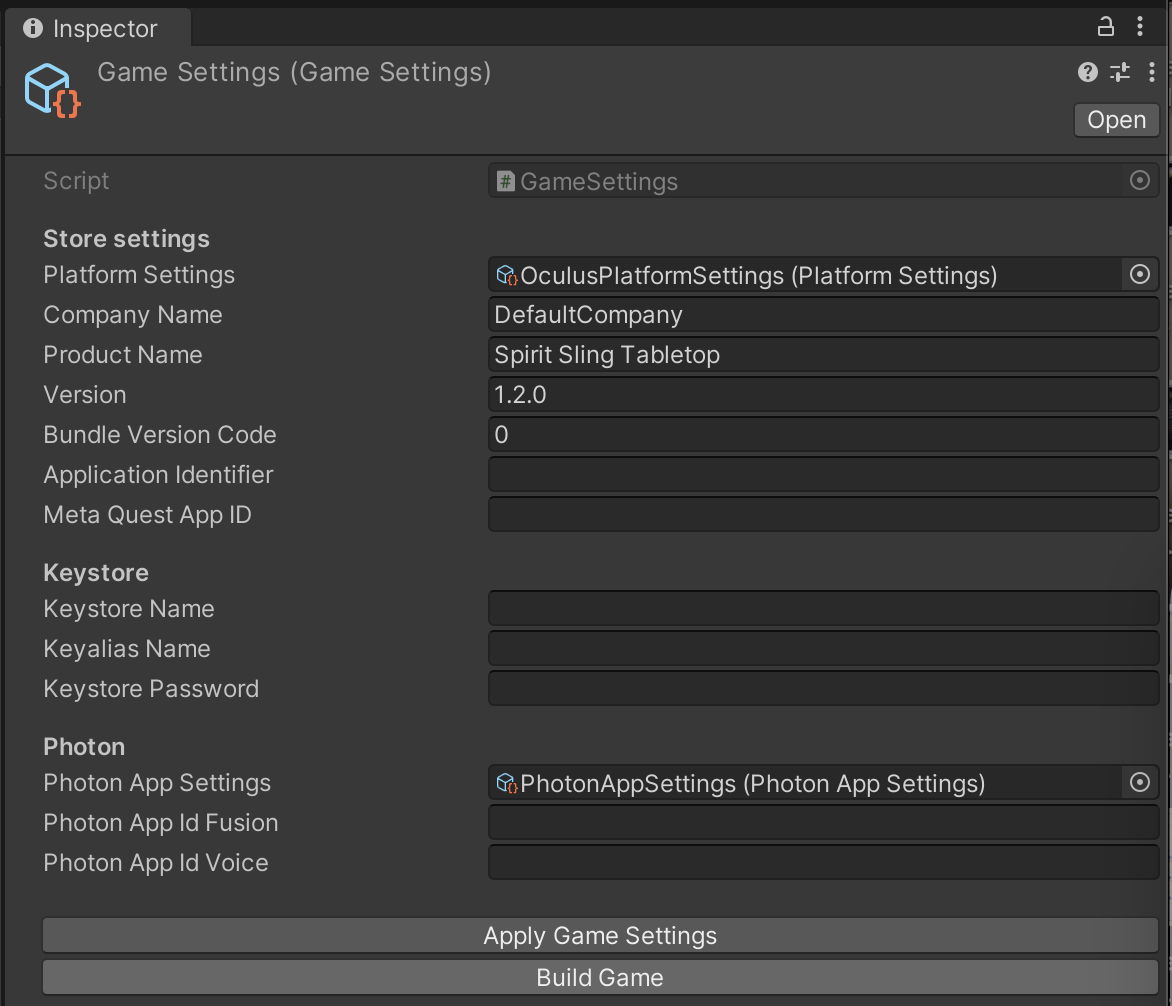Open the Inspector tab's three-dot menu
The image size is (1172, 1006).
(x=1140, y=27)
